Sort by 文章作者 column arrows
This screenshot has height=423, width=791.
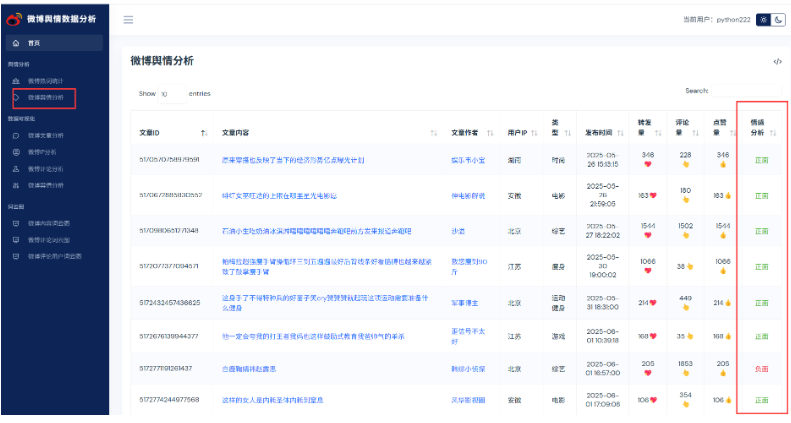tap(490, 133)
